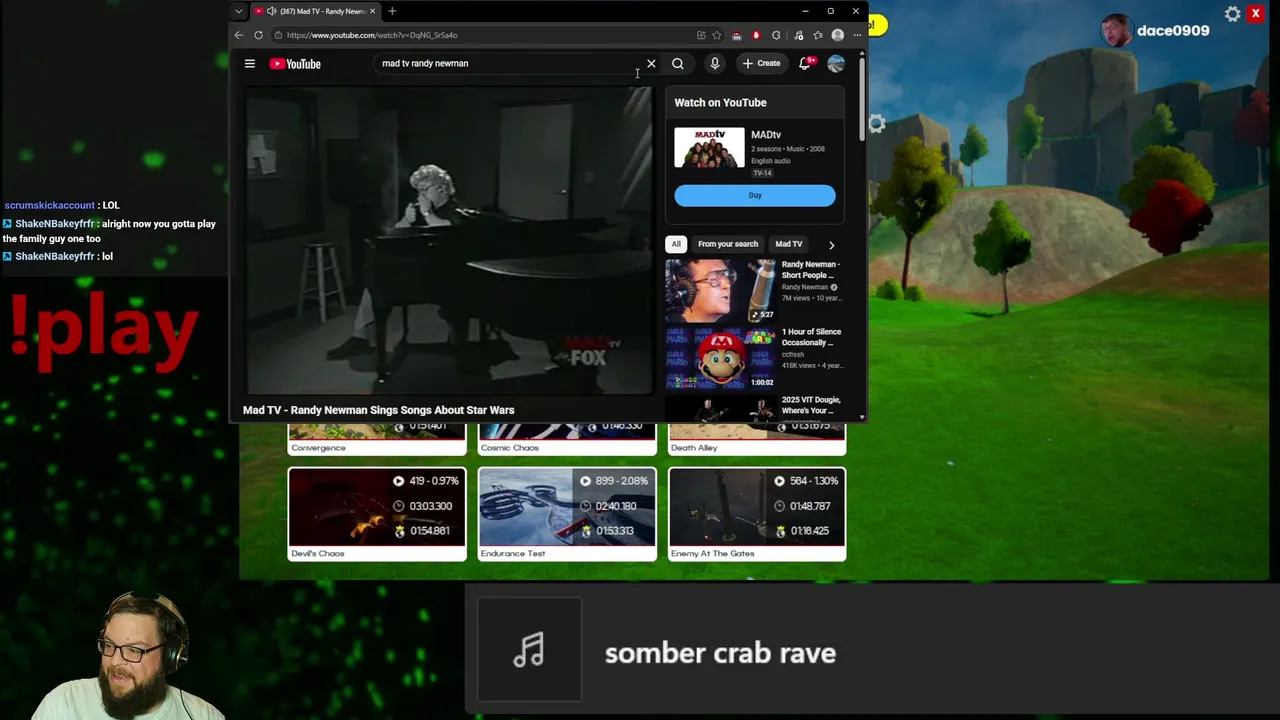Viewport: 1280px width, 720px height.
Task: Submit search with the magnifier icon
Action: (x=678, y=63)
